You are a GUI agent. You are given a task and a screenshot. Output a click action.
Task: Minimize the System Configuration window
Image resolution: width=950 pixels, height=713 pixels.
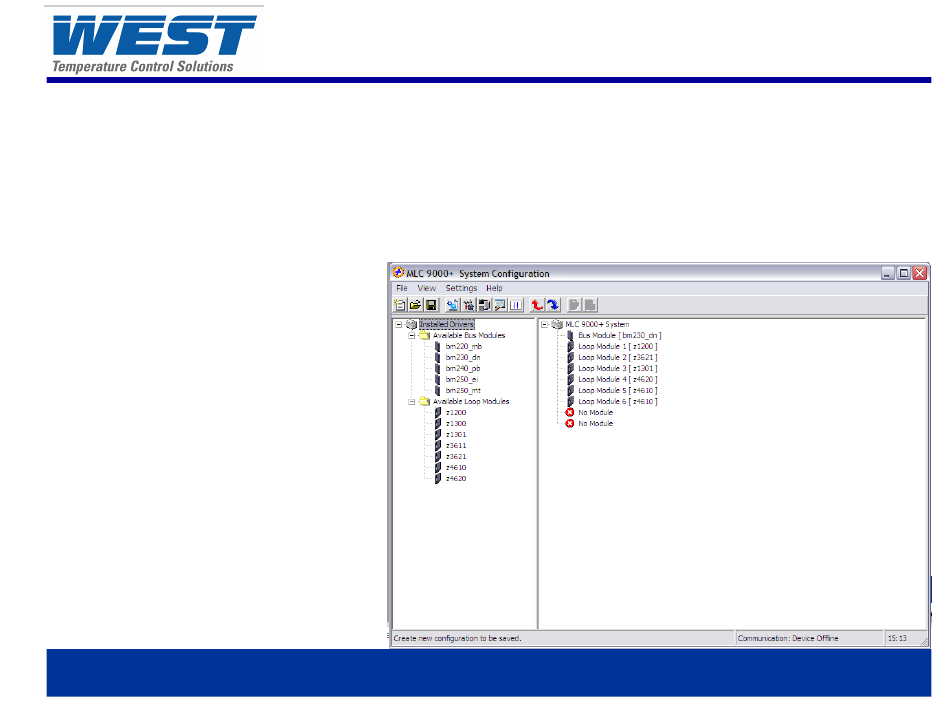888,273
